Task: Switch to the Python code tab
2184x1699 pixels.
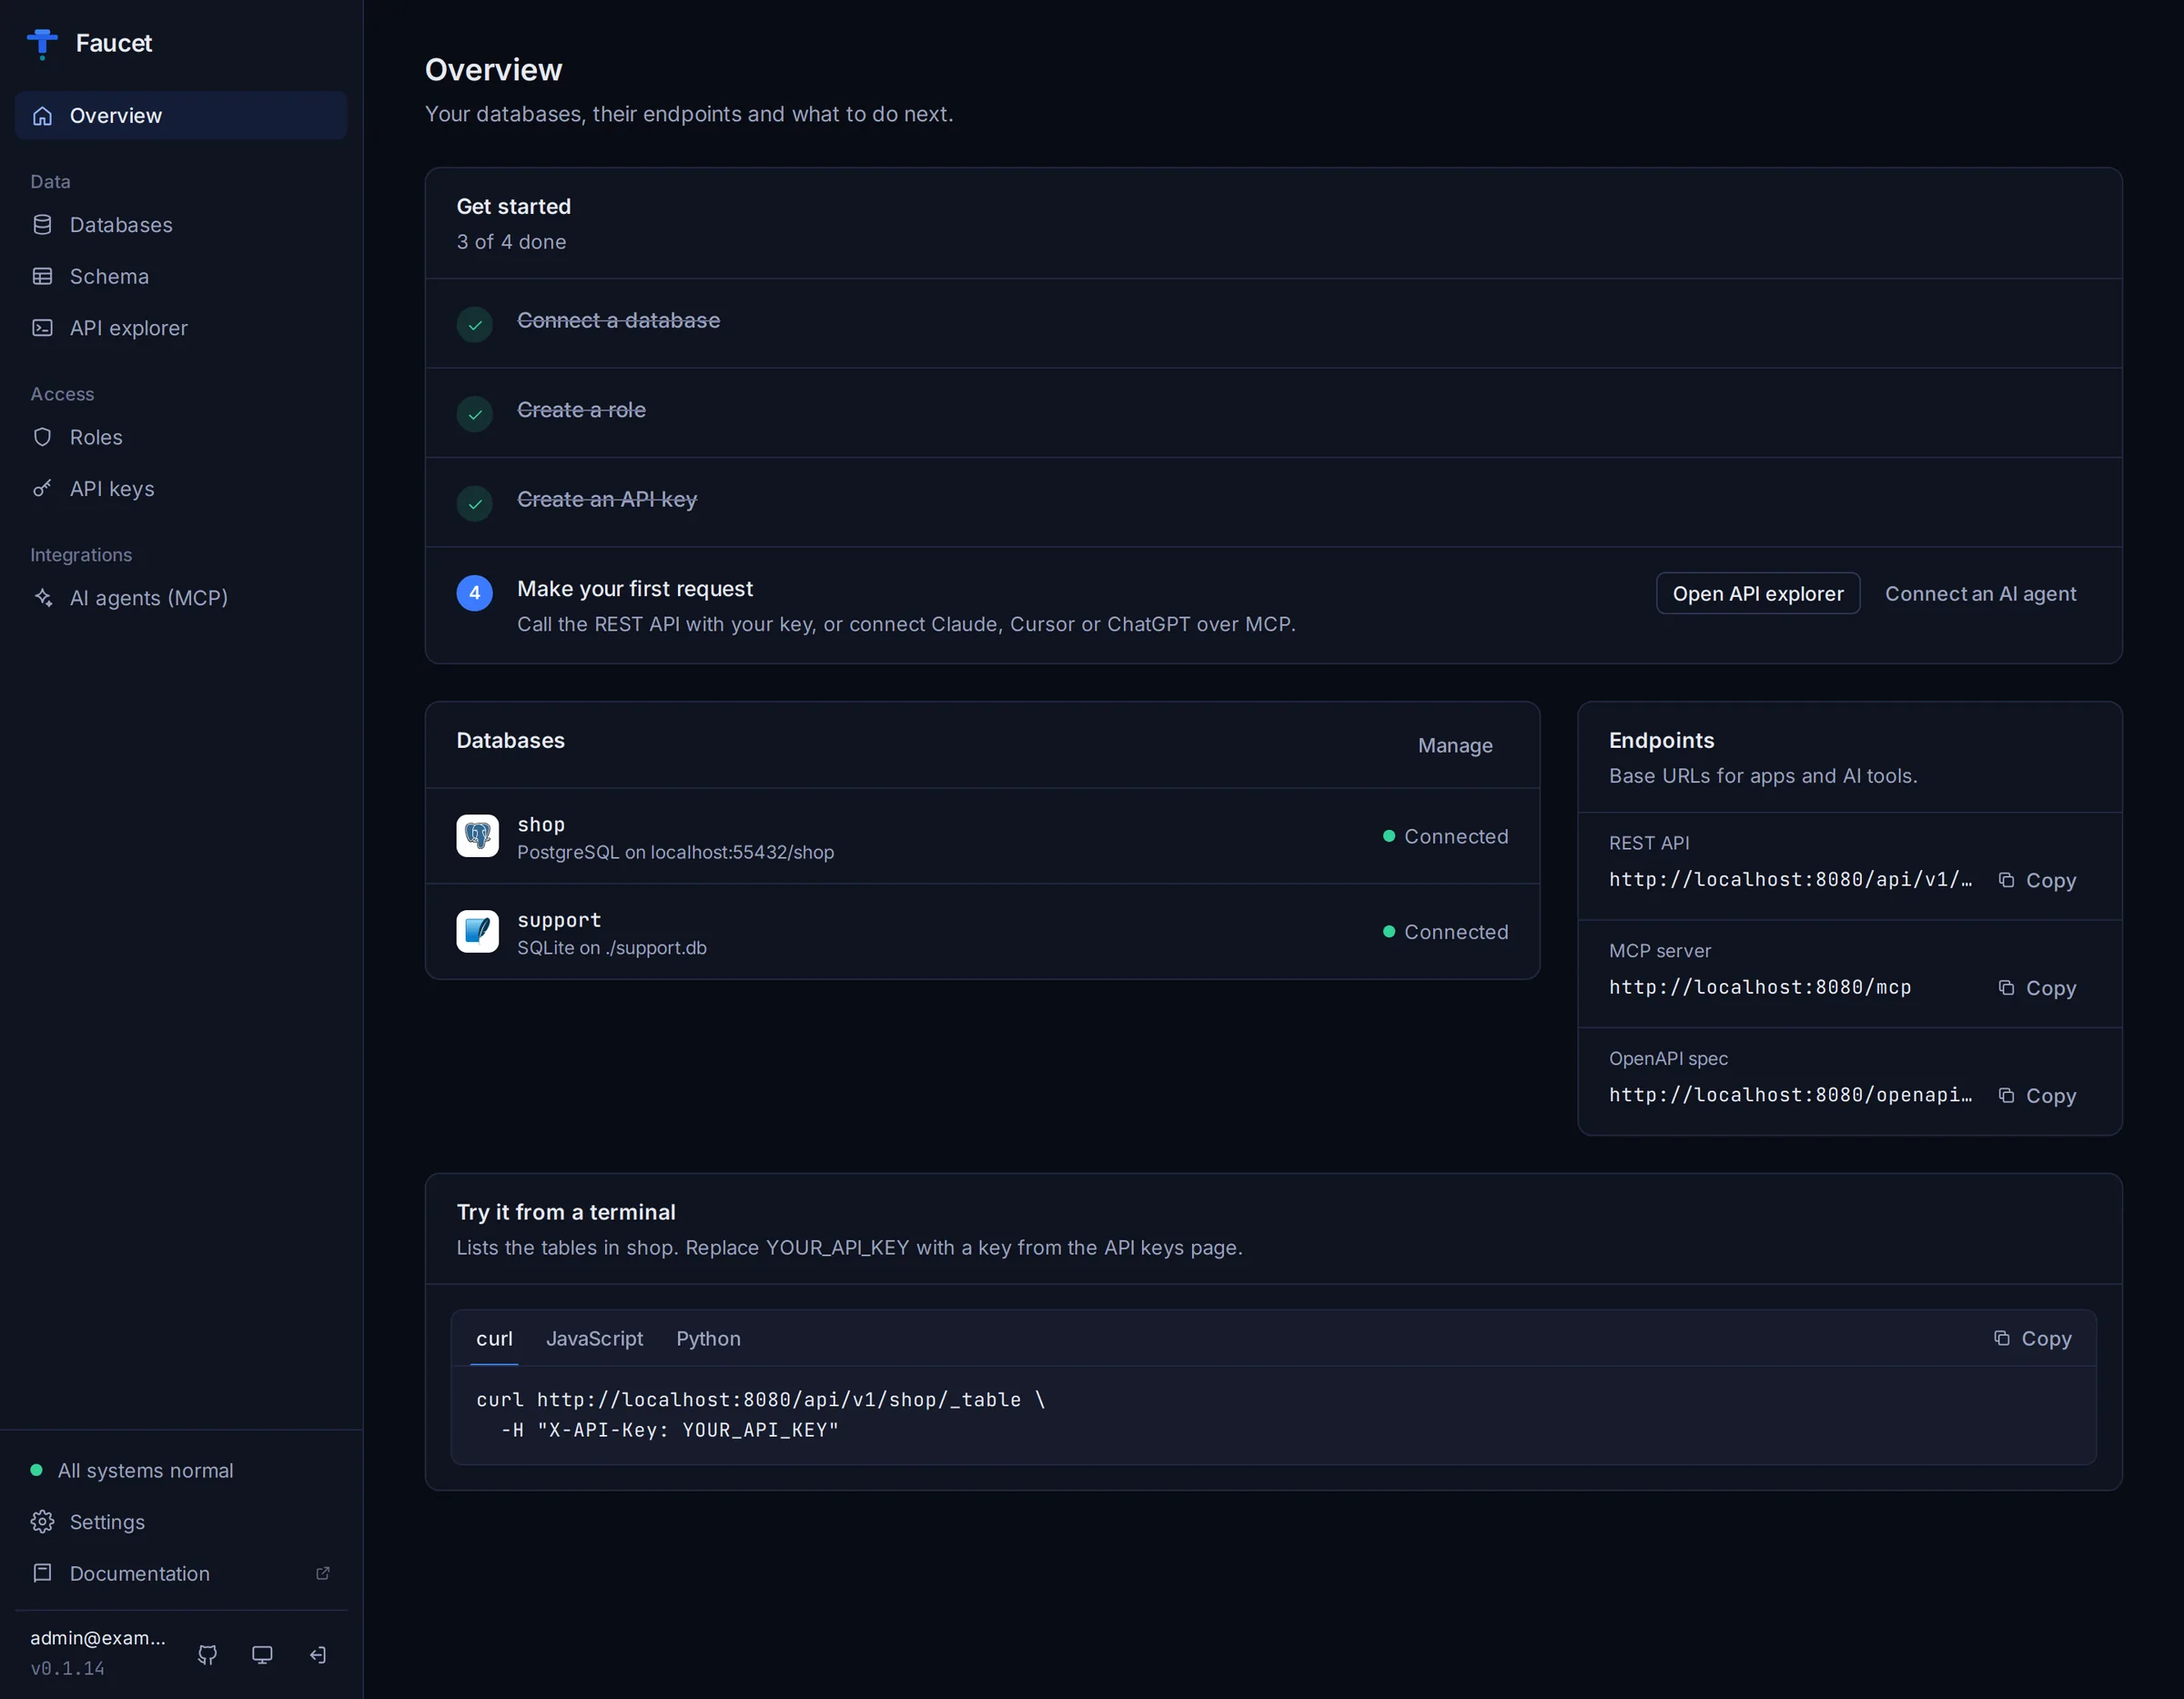Action: [709, 1338]
